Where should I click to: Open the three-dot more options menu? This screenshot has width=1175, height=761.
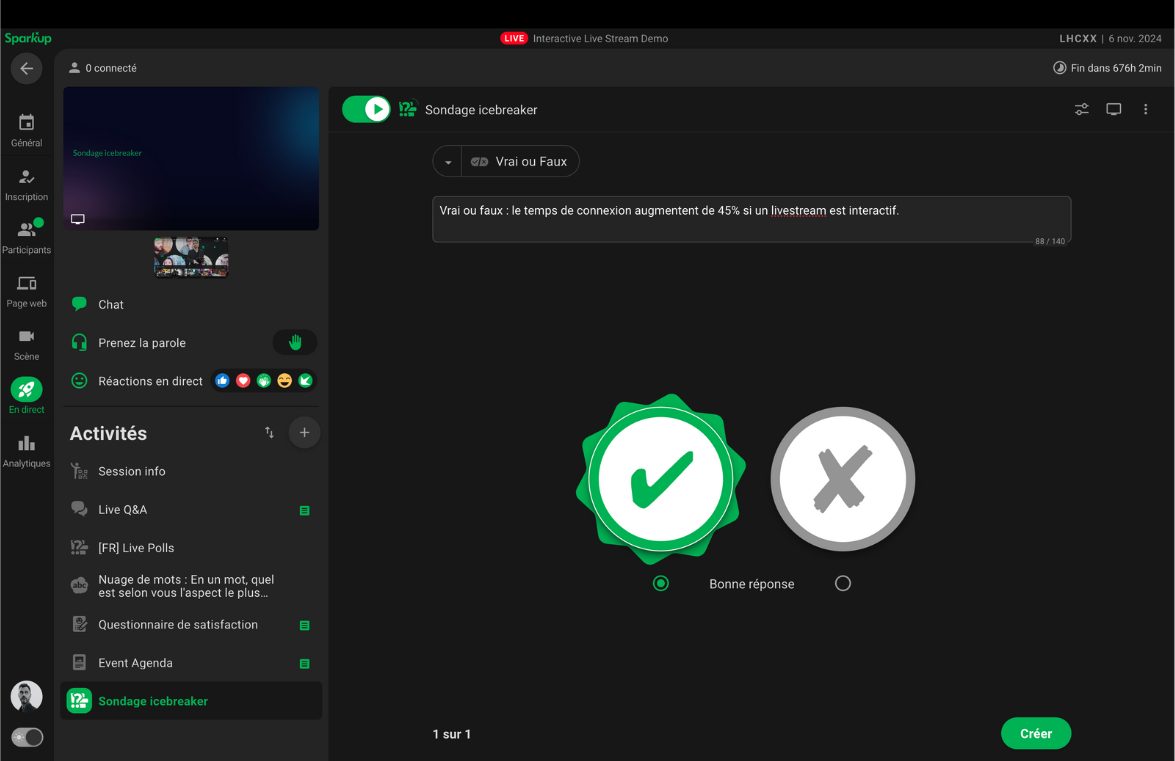pyautogui.click(x=1146, y=109)
